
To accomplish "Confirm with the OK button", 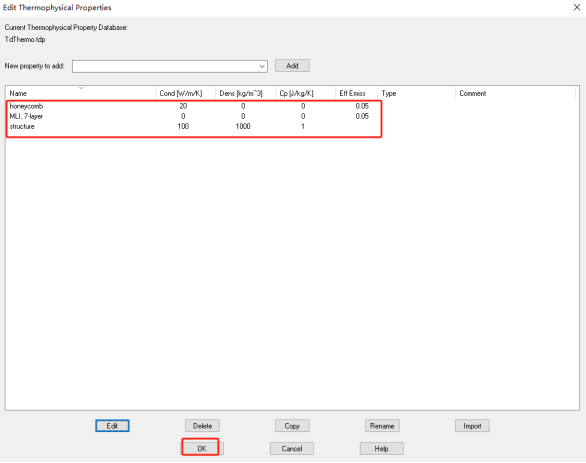I will [202, 448].
